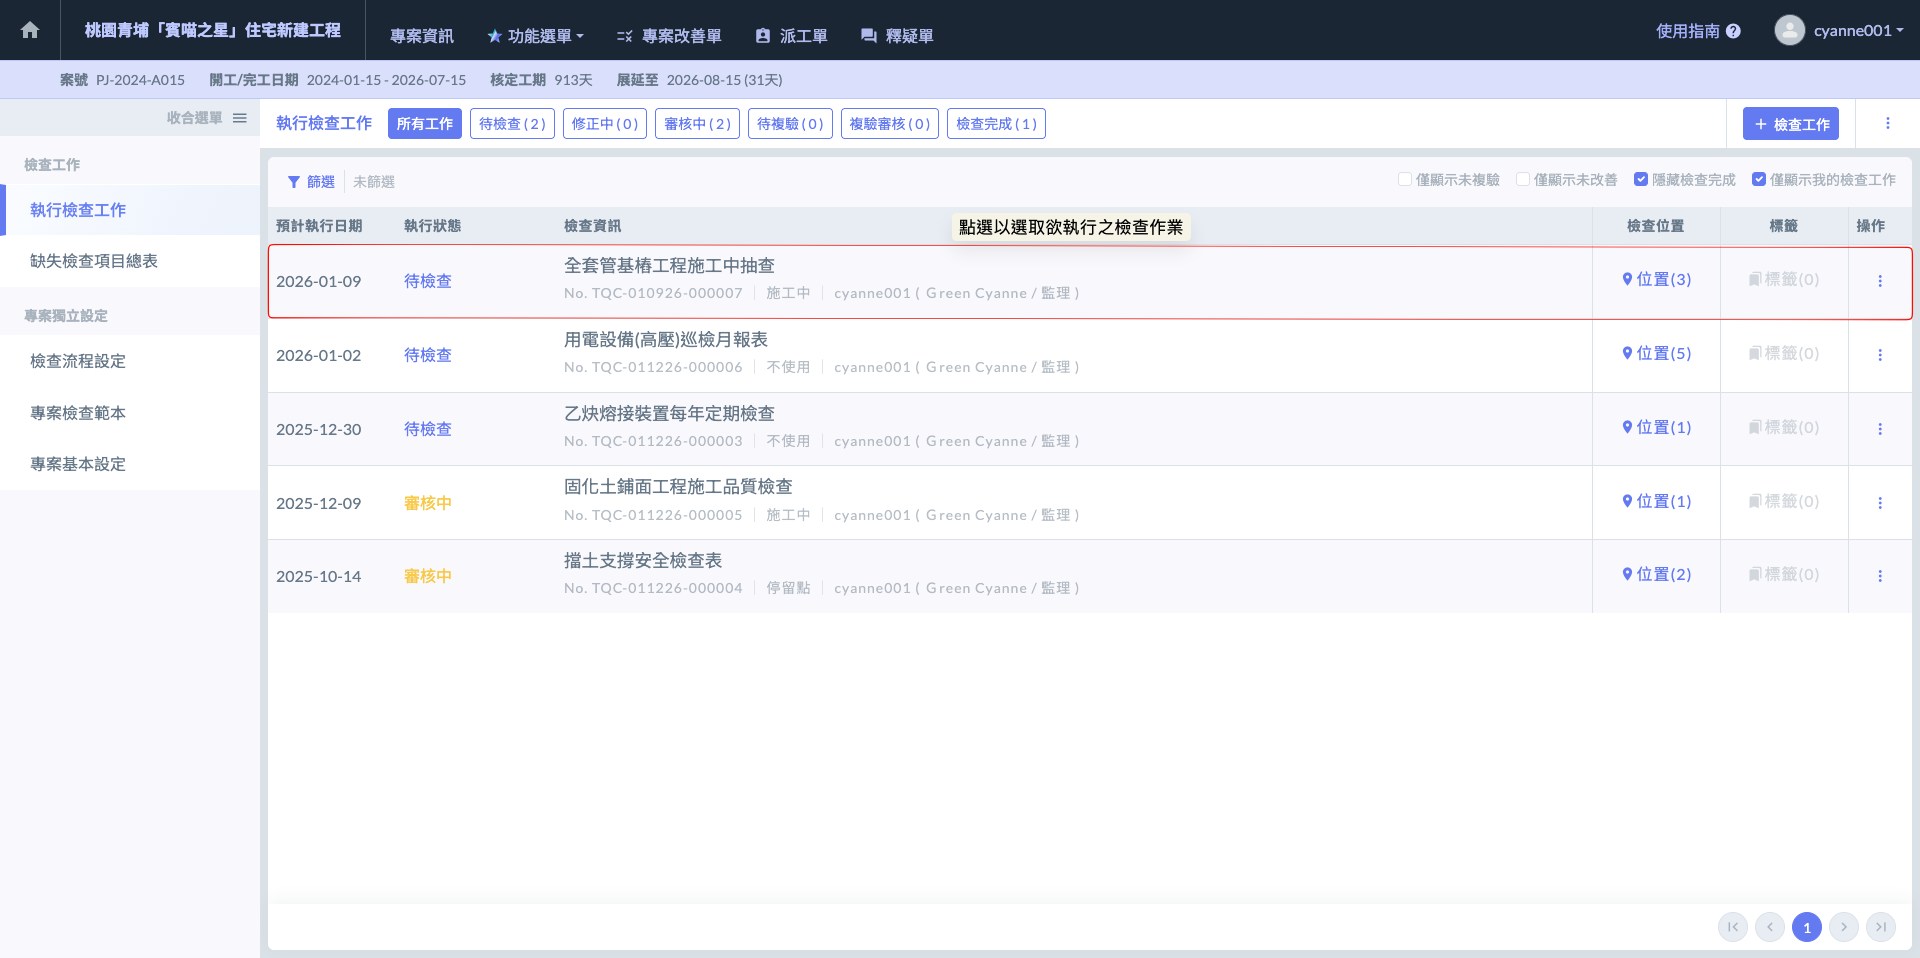Open the cyanne001 user account dropdown

point(1840,30)
